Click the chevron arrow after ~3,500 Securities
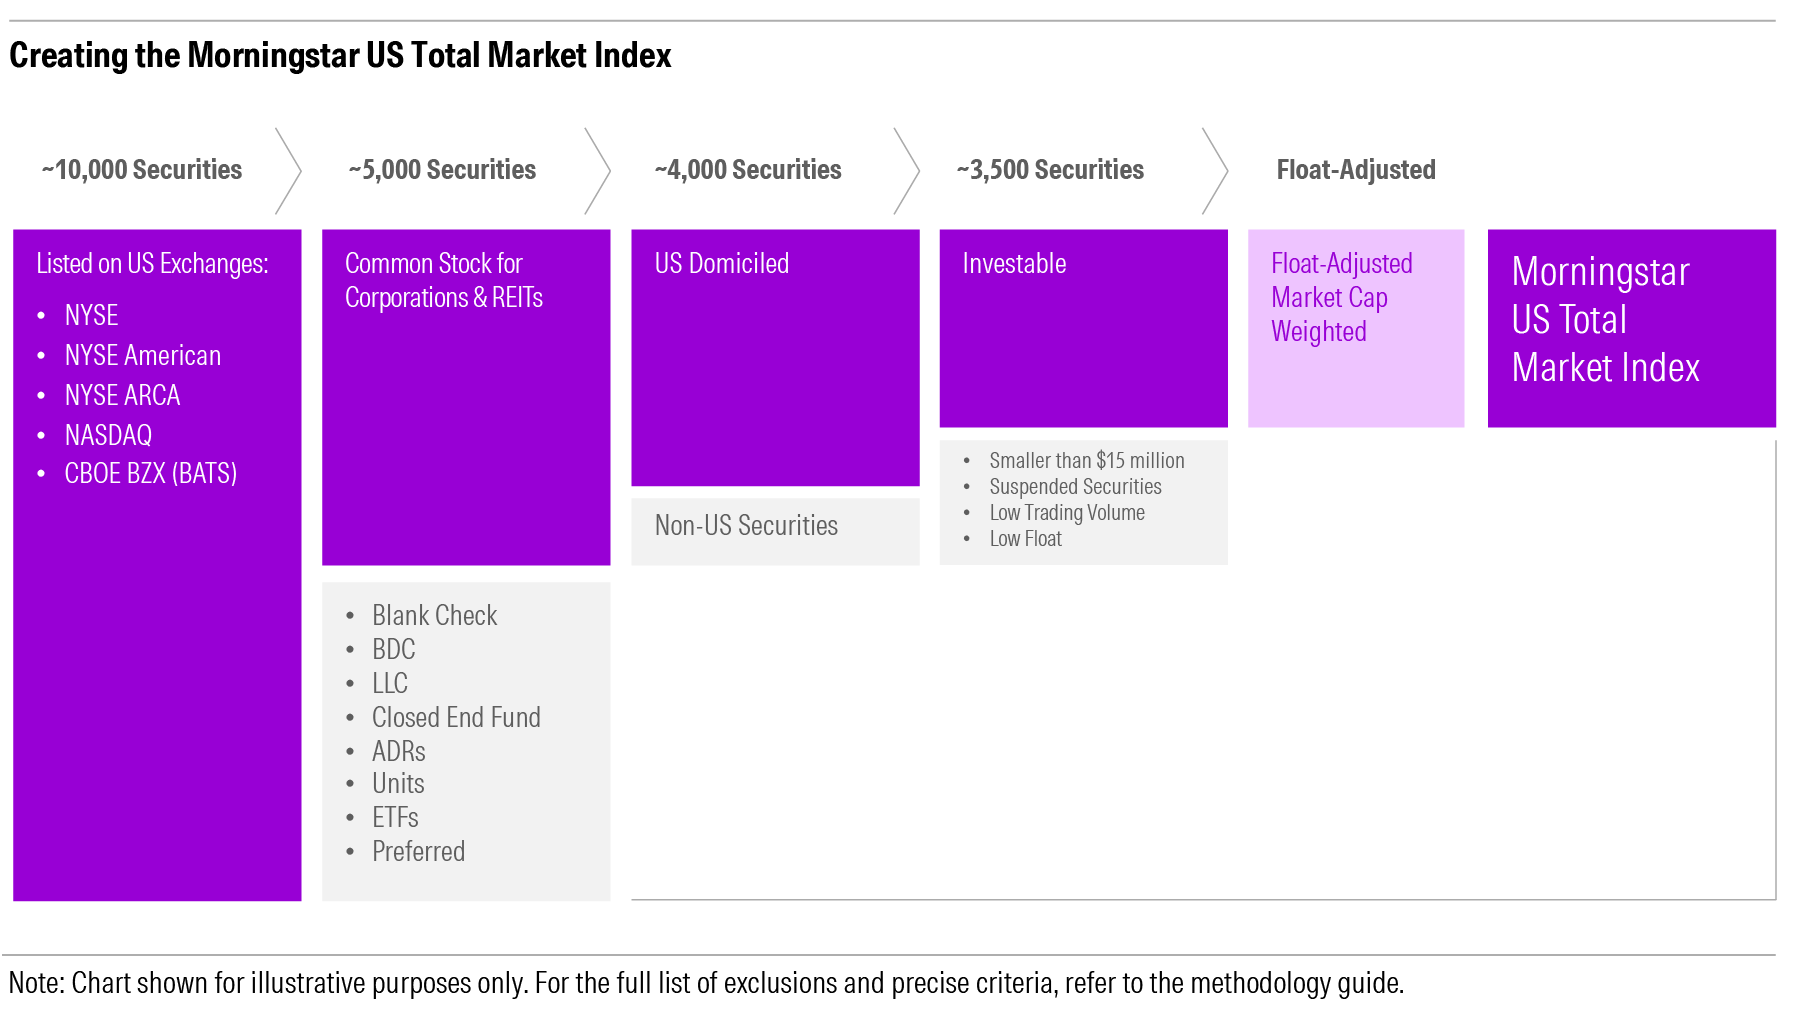 (1214, 170)
